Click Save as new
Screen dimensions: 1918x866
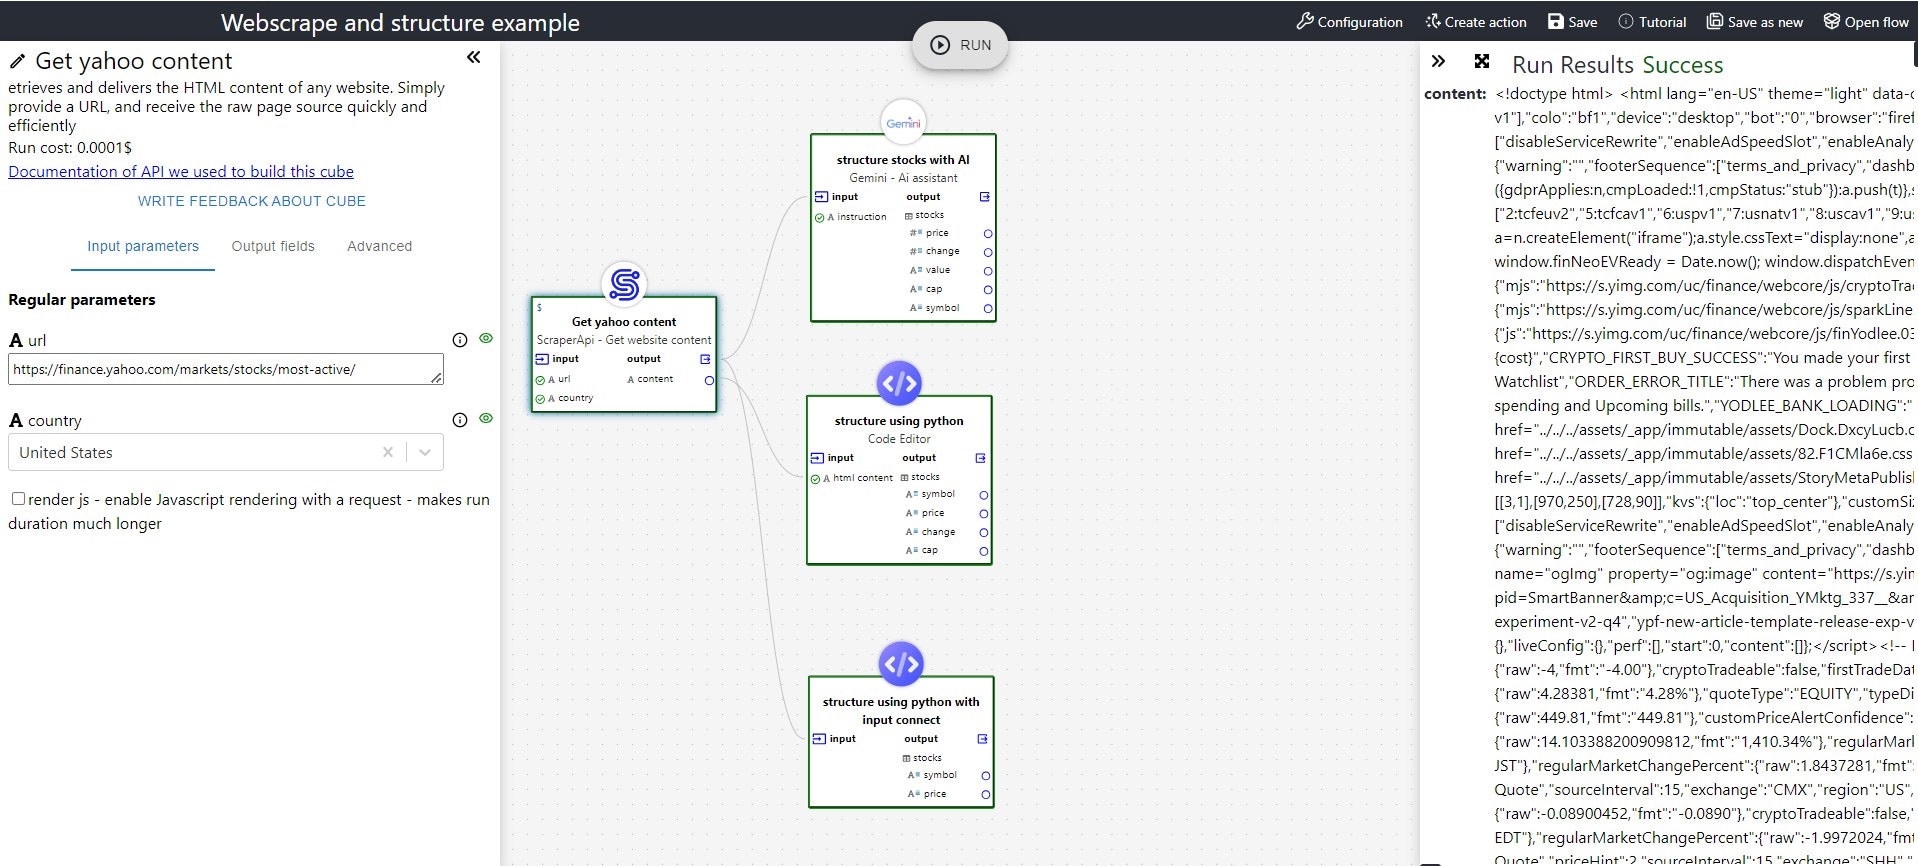click(x=1755, y=22)
